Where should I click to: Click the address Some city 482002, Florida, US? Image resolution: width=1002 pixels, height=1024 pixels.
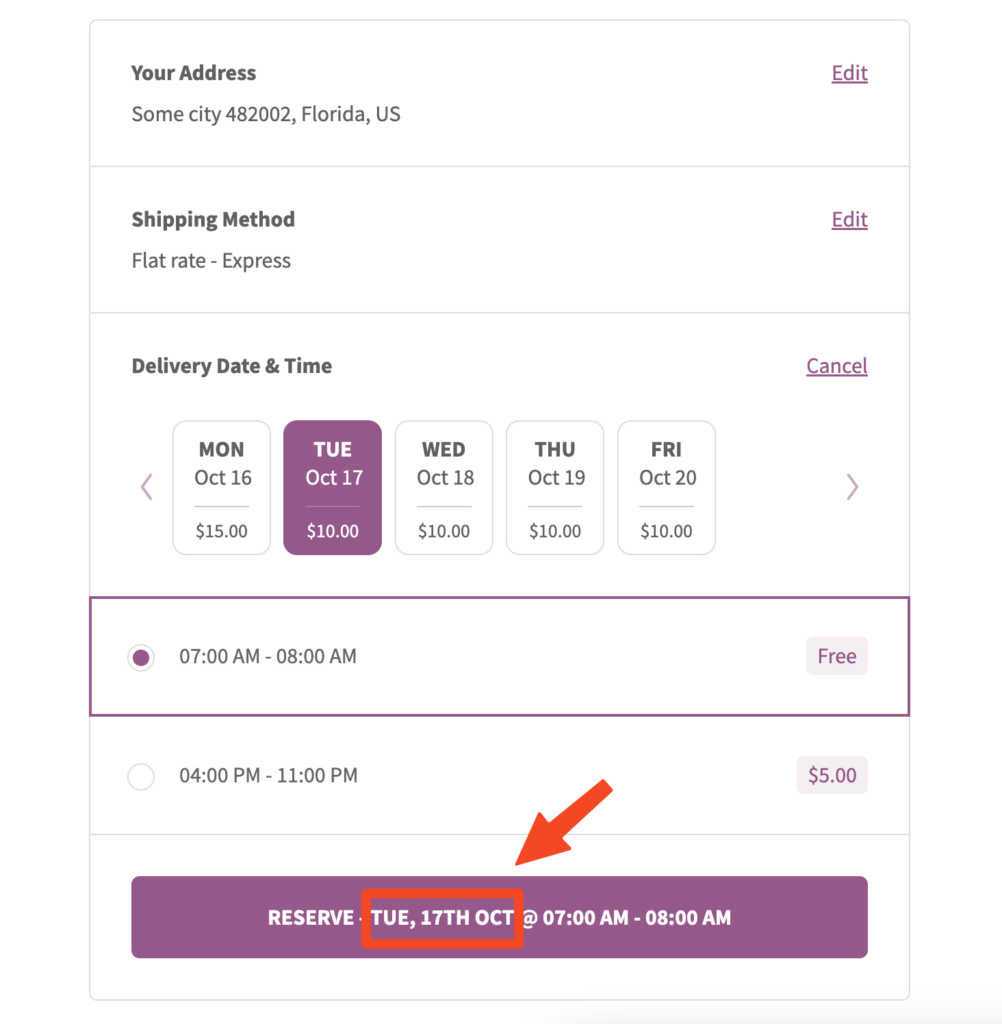click(x=265, y=114)
